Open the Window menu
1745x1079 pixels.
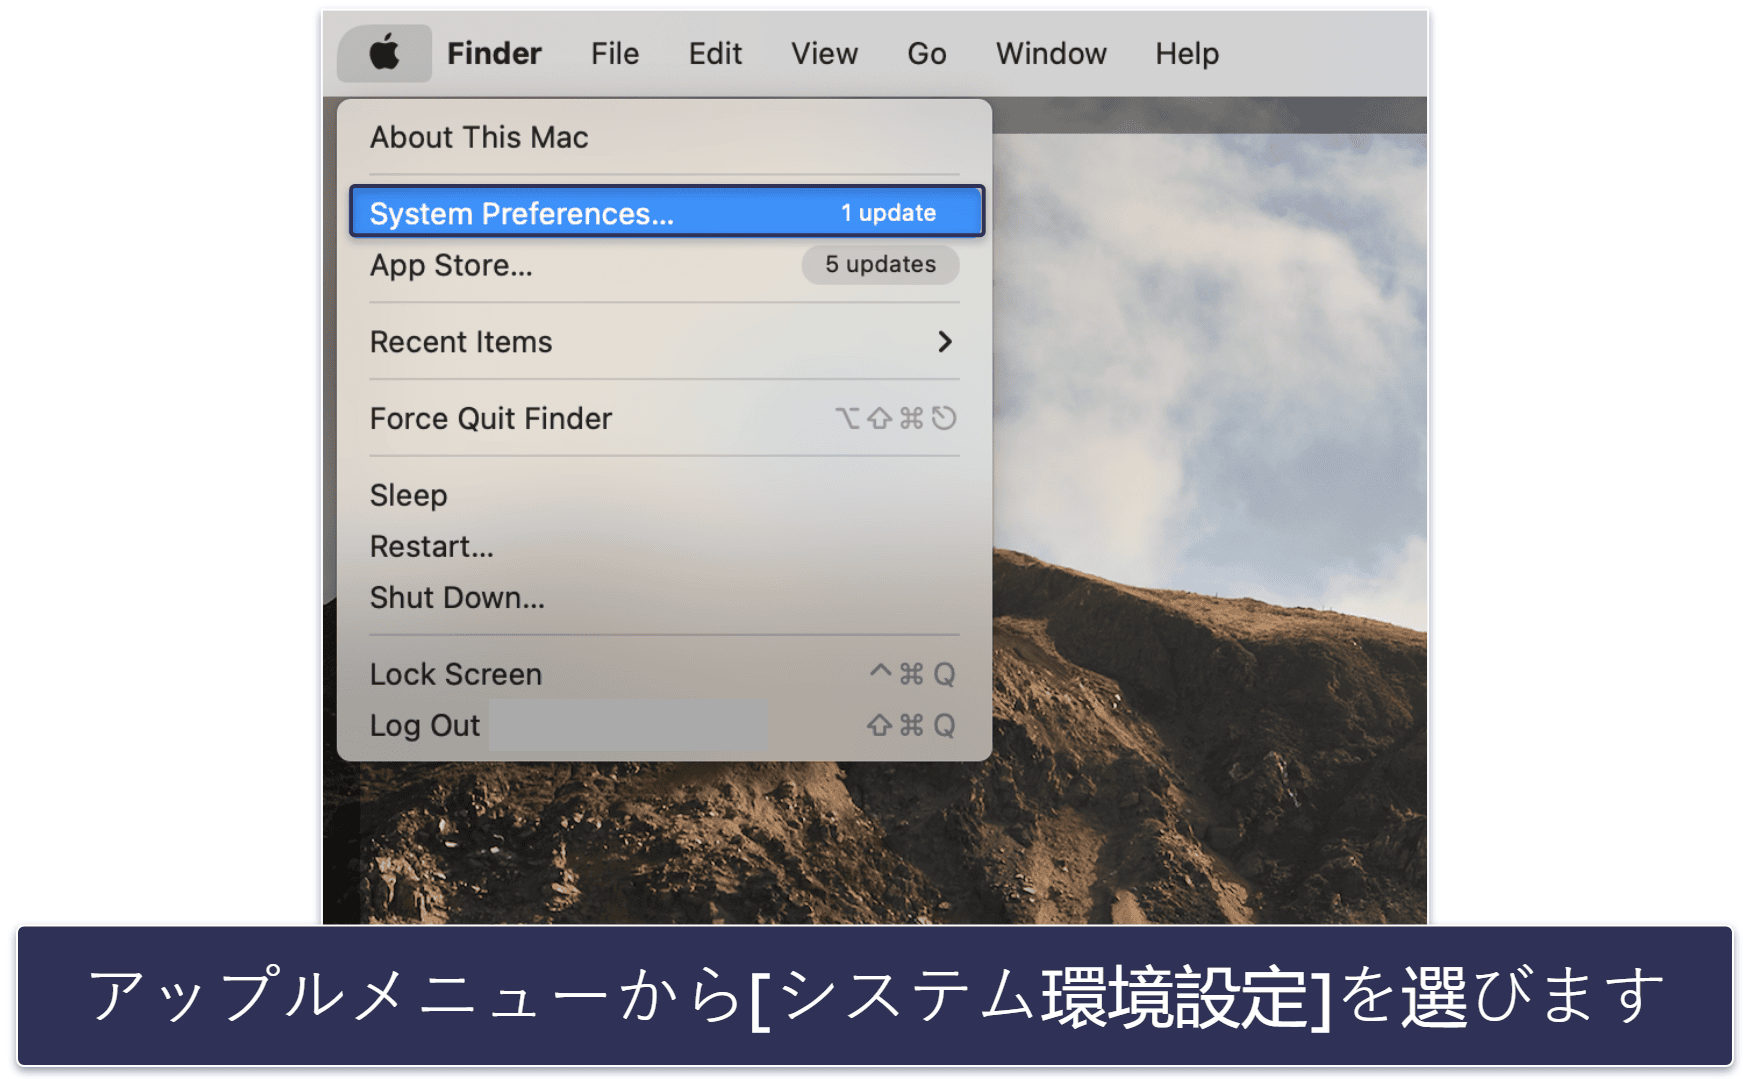pos(1051,53)
